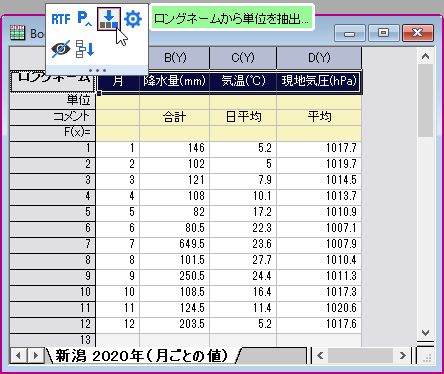The image size is (444, 374).
Task: Click cell with value 1020.6
Action: [319, 308]
